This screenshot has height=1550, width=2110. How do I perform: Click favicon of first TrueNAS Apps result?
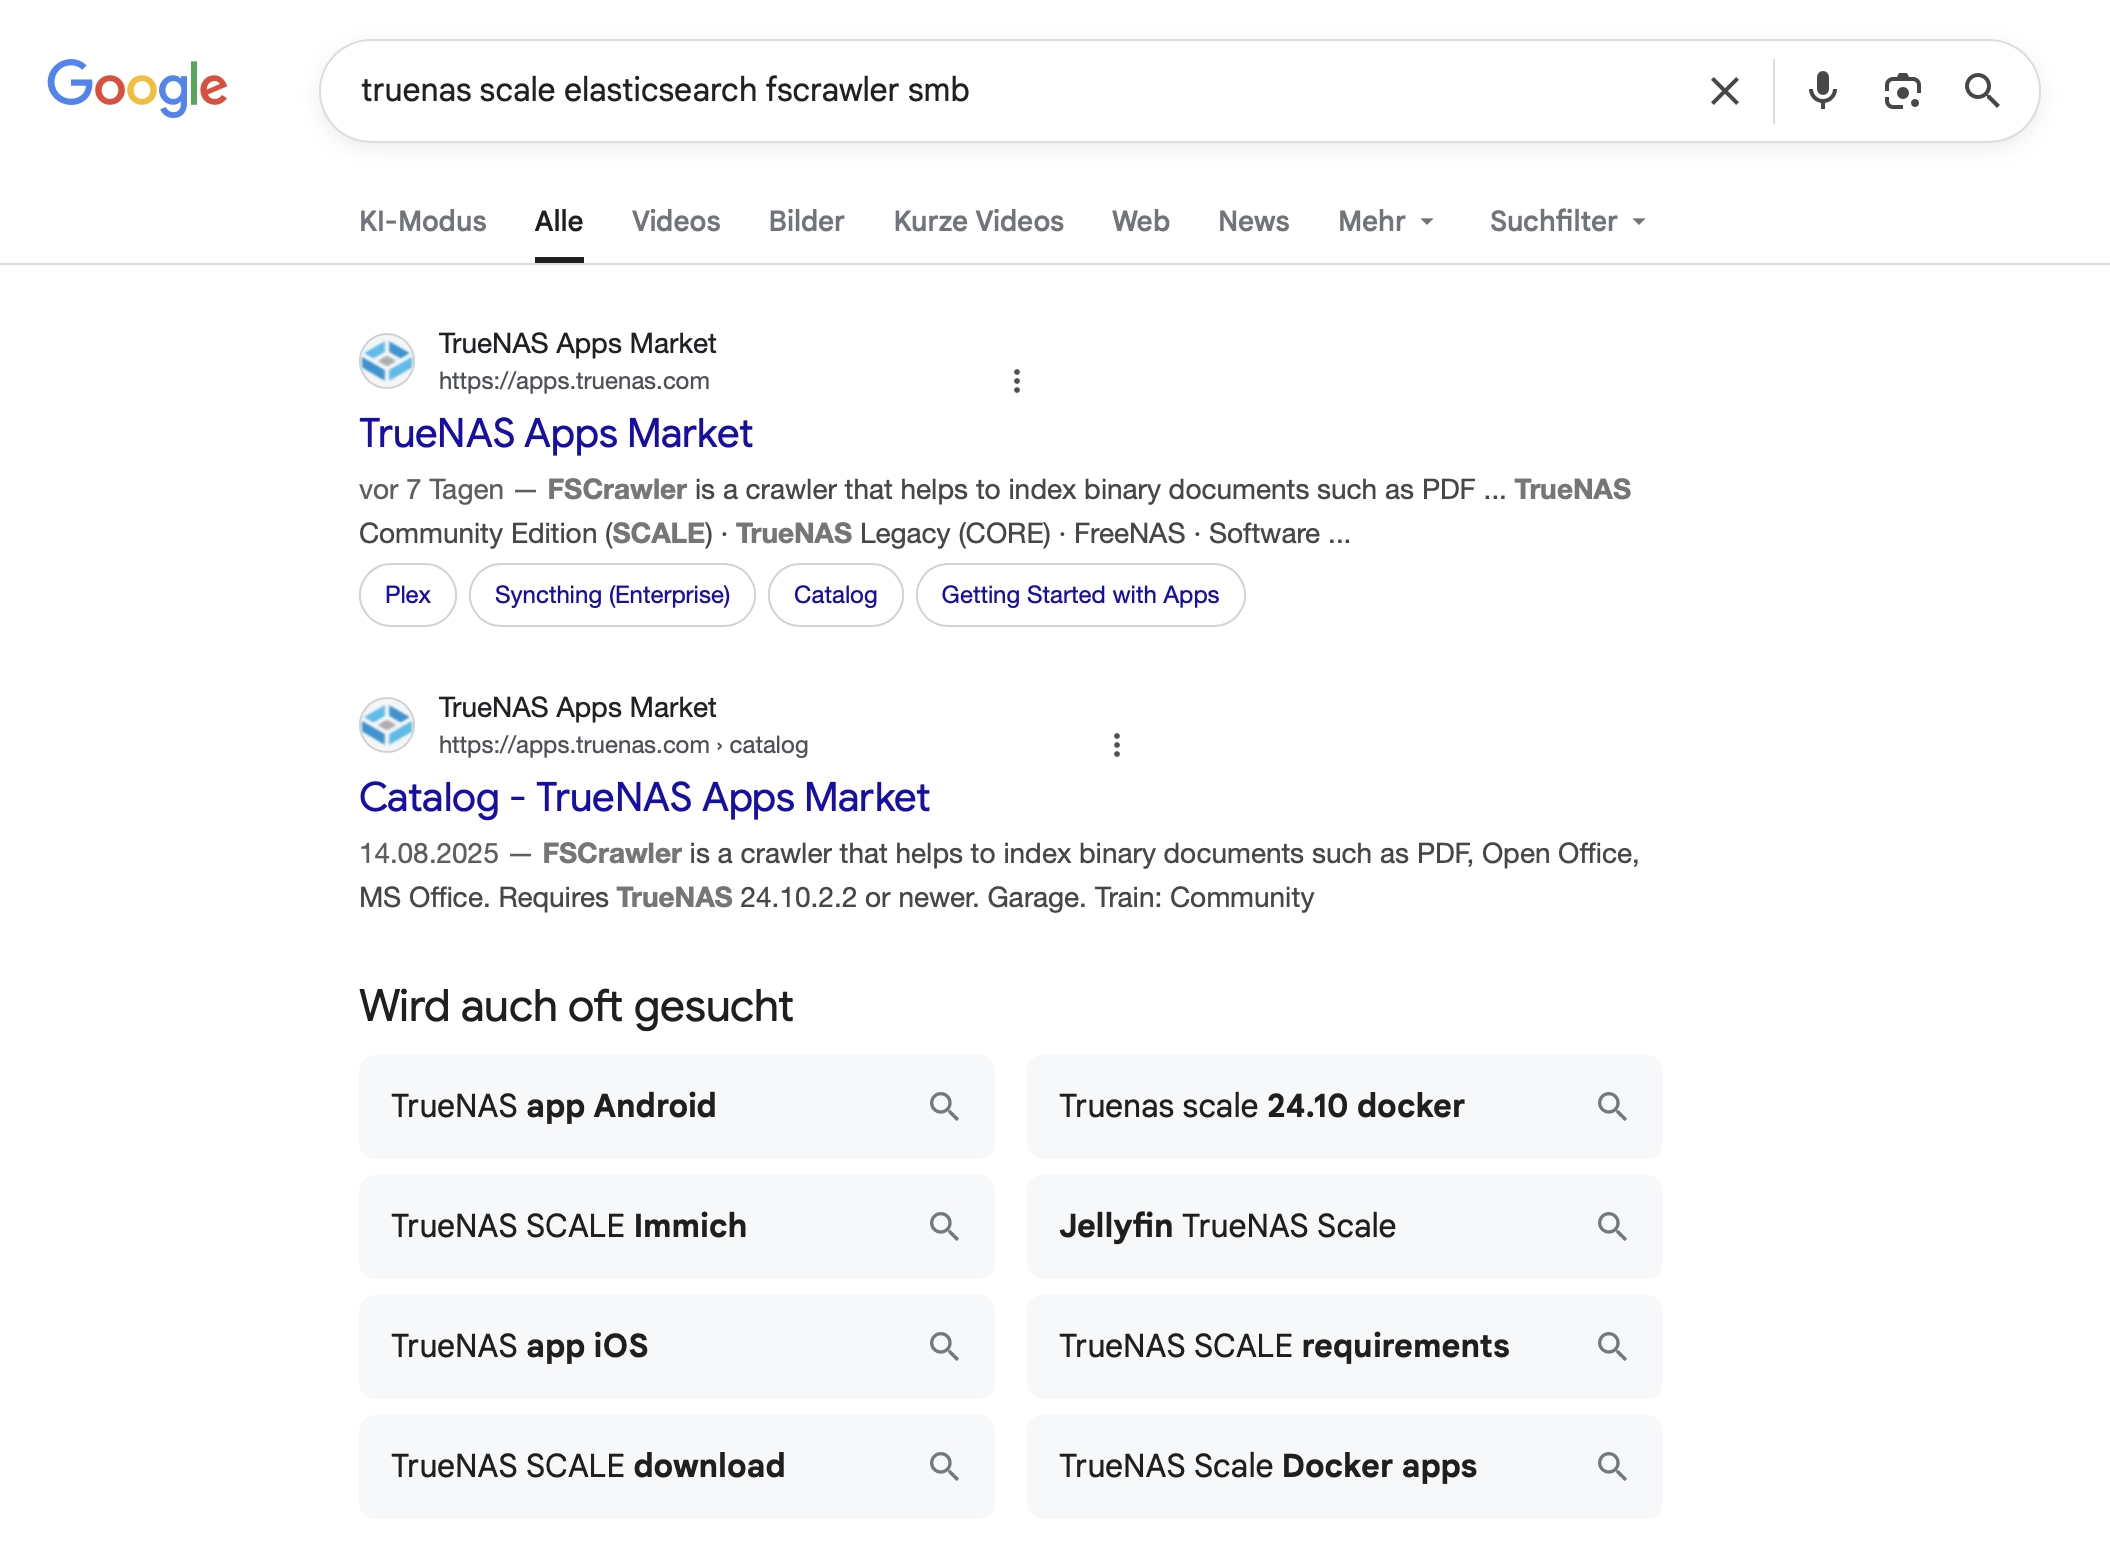(387, 361)
